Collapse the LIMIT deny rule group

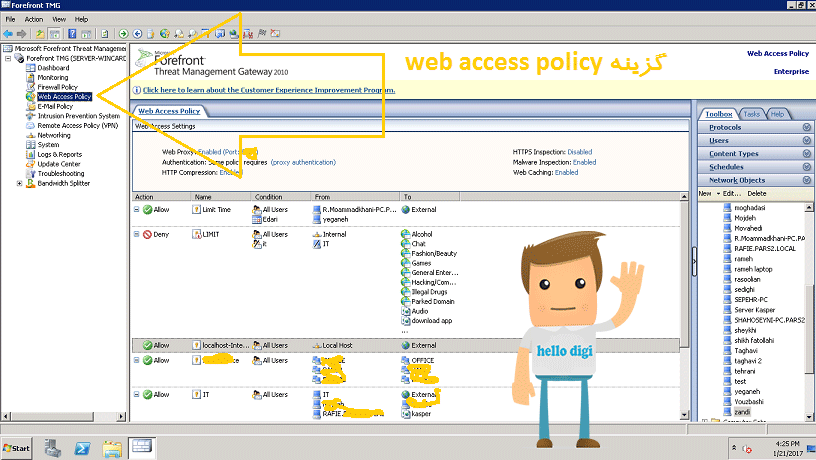click(136, 234)
